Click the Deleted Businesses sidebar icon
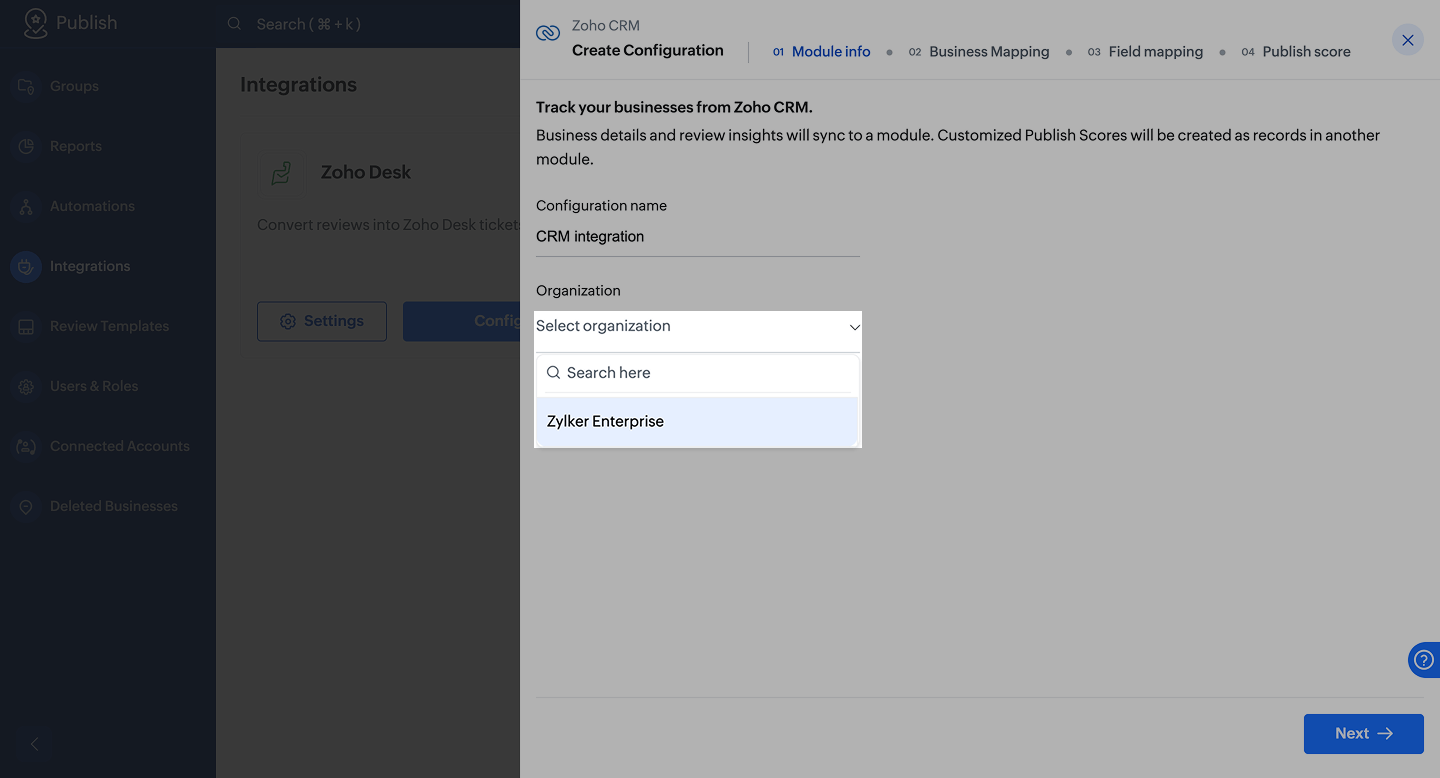This screenshot has height=778, width=1440. tap(27, 506)
